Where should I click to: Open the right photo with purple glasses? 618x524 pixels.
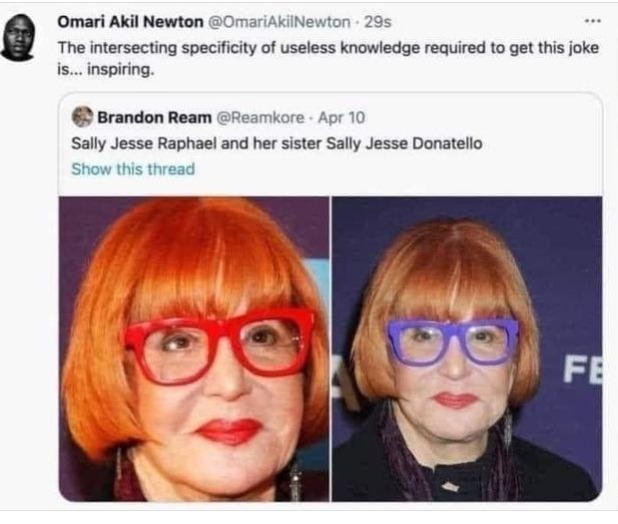tap(466, 348)
